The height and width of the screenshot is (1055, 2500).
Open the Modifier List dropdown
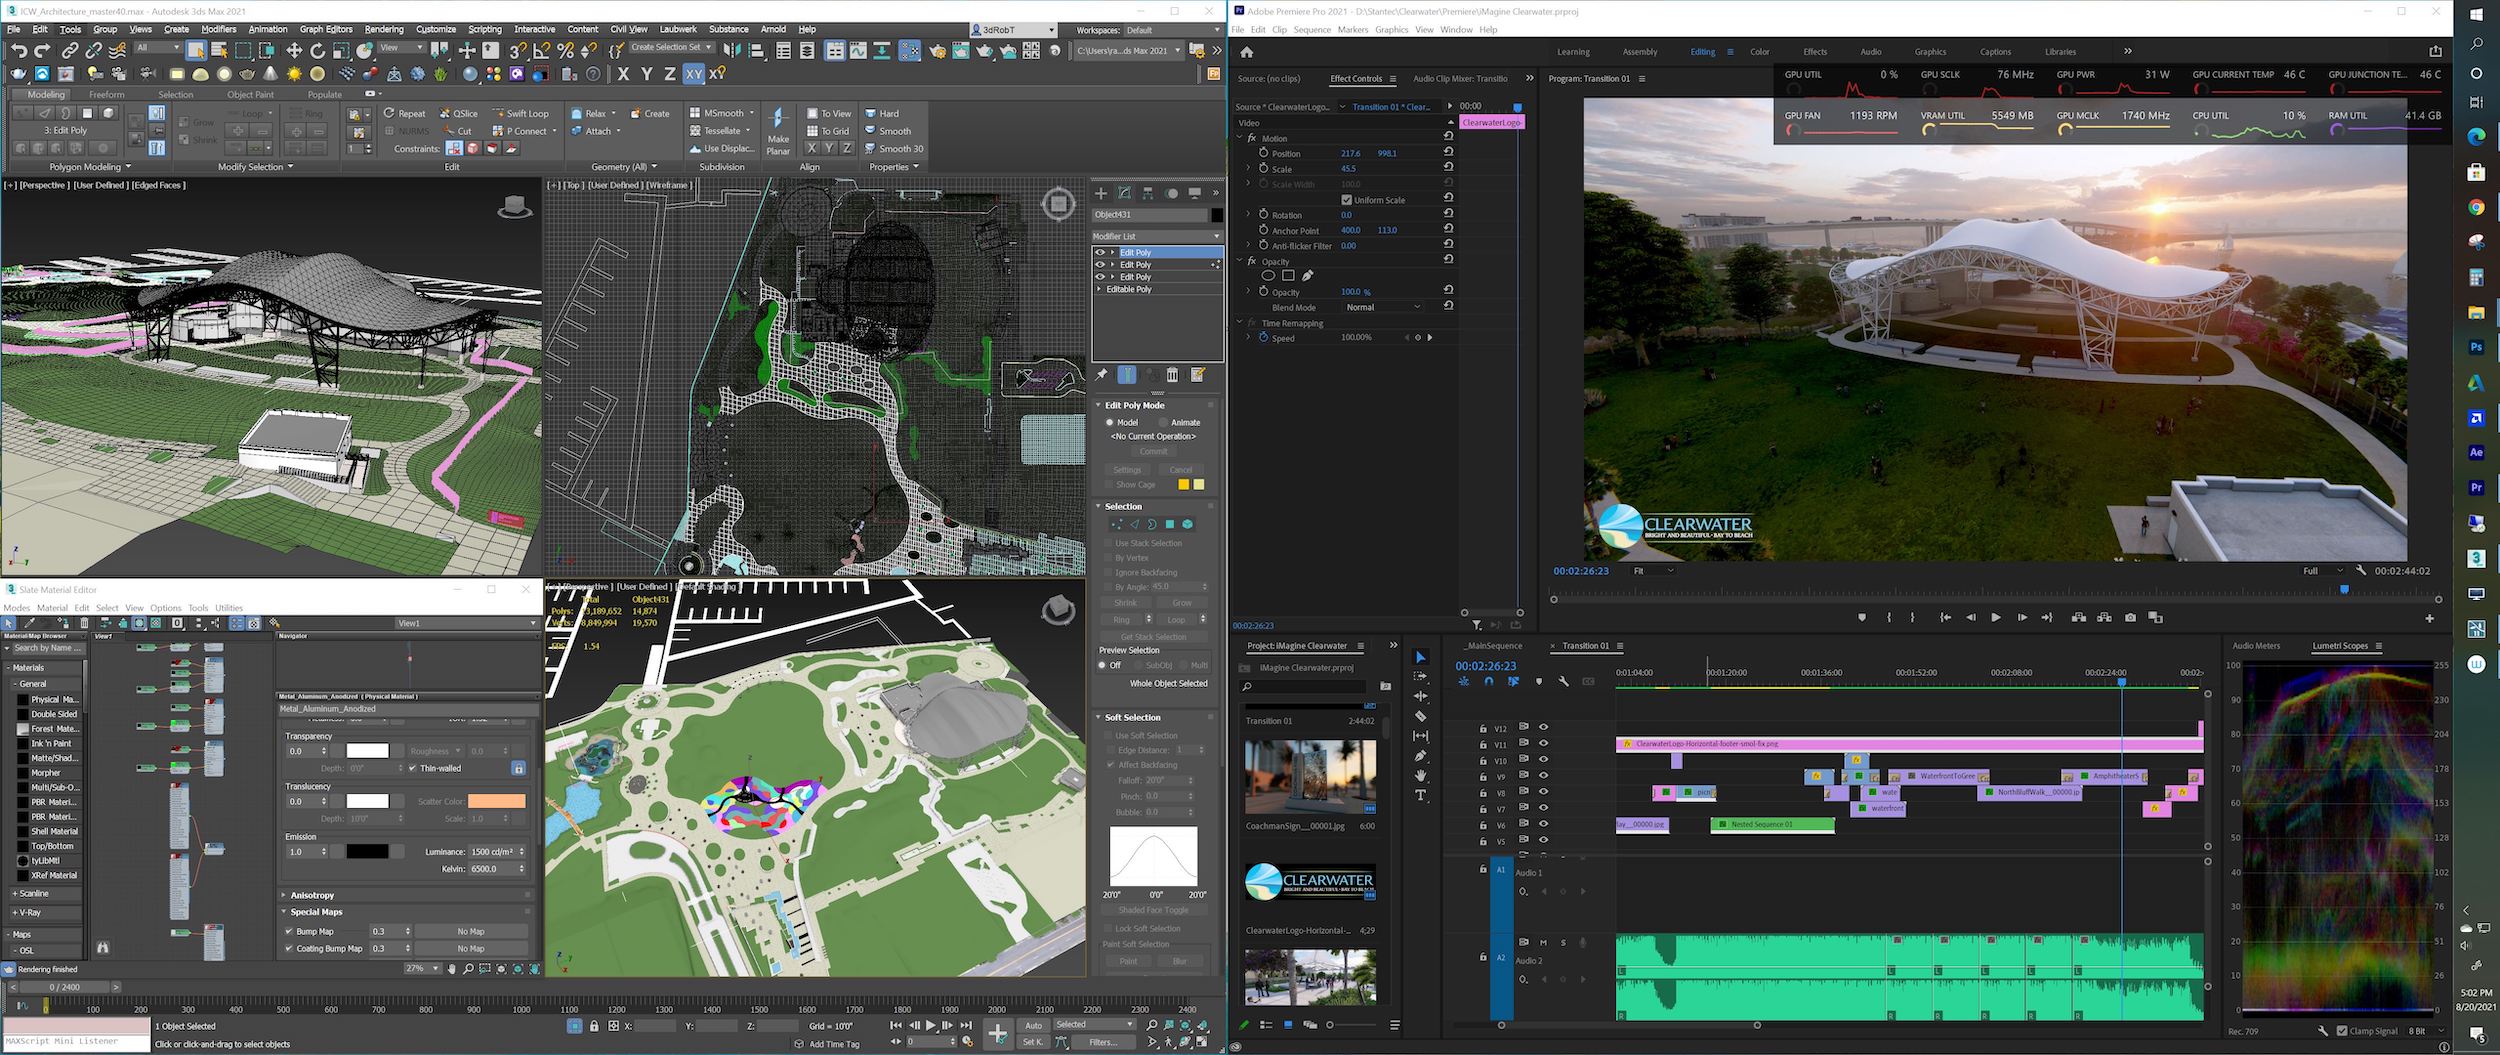[x=1157, y=236]
